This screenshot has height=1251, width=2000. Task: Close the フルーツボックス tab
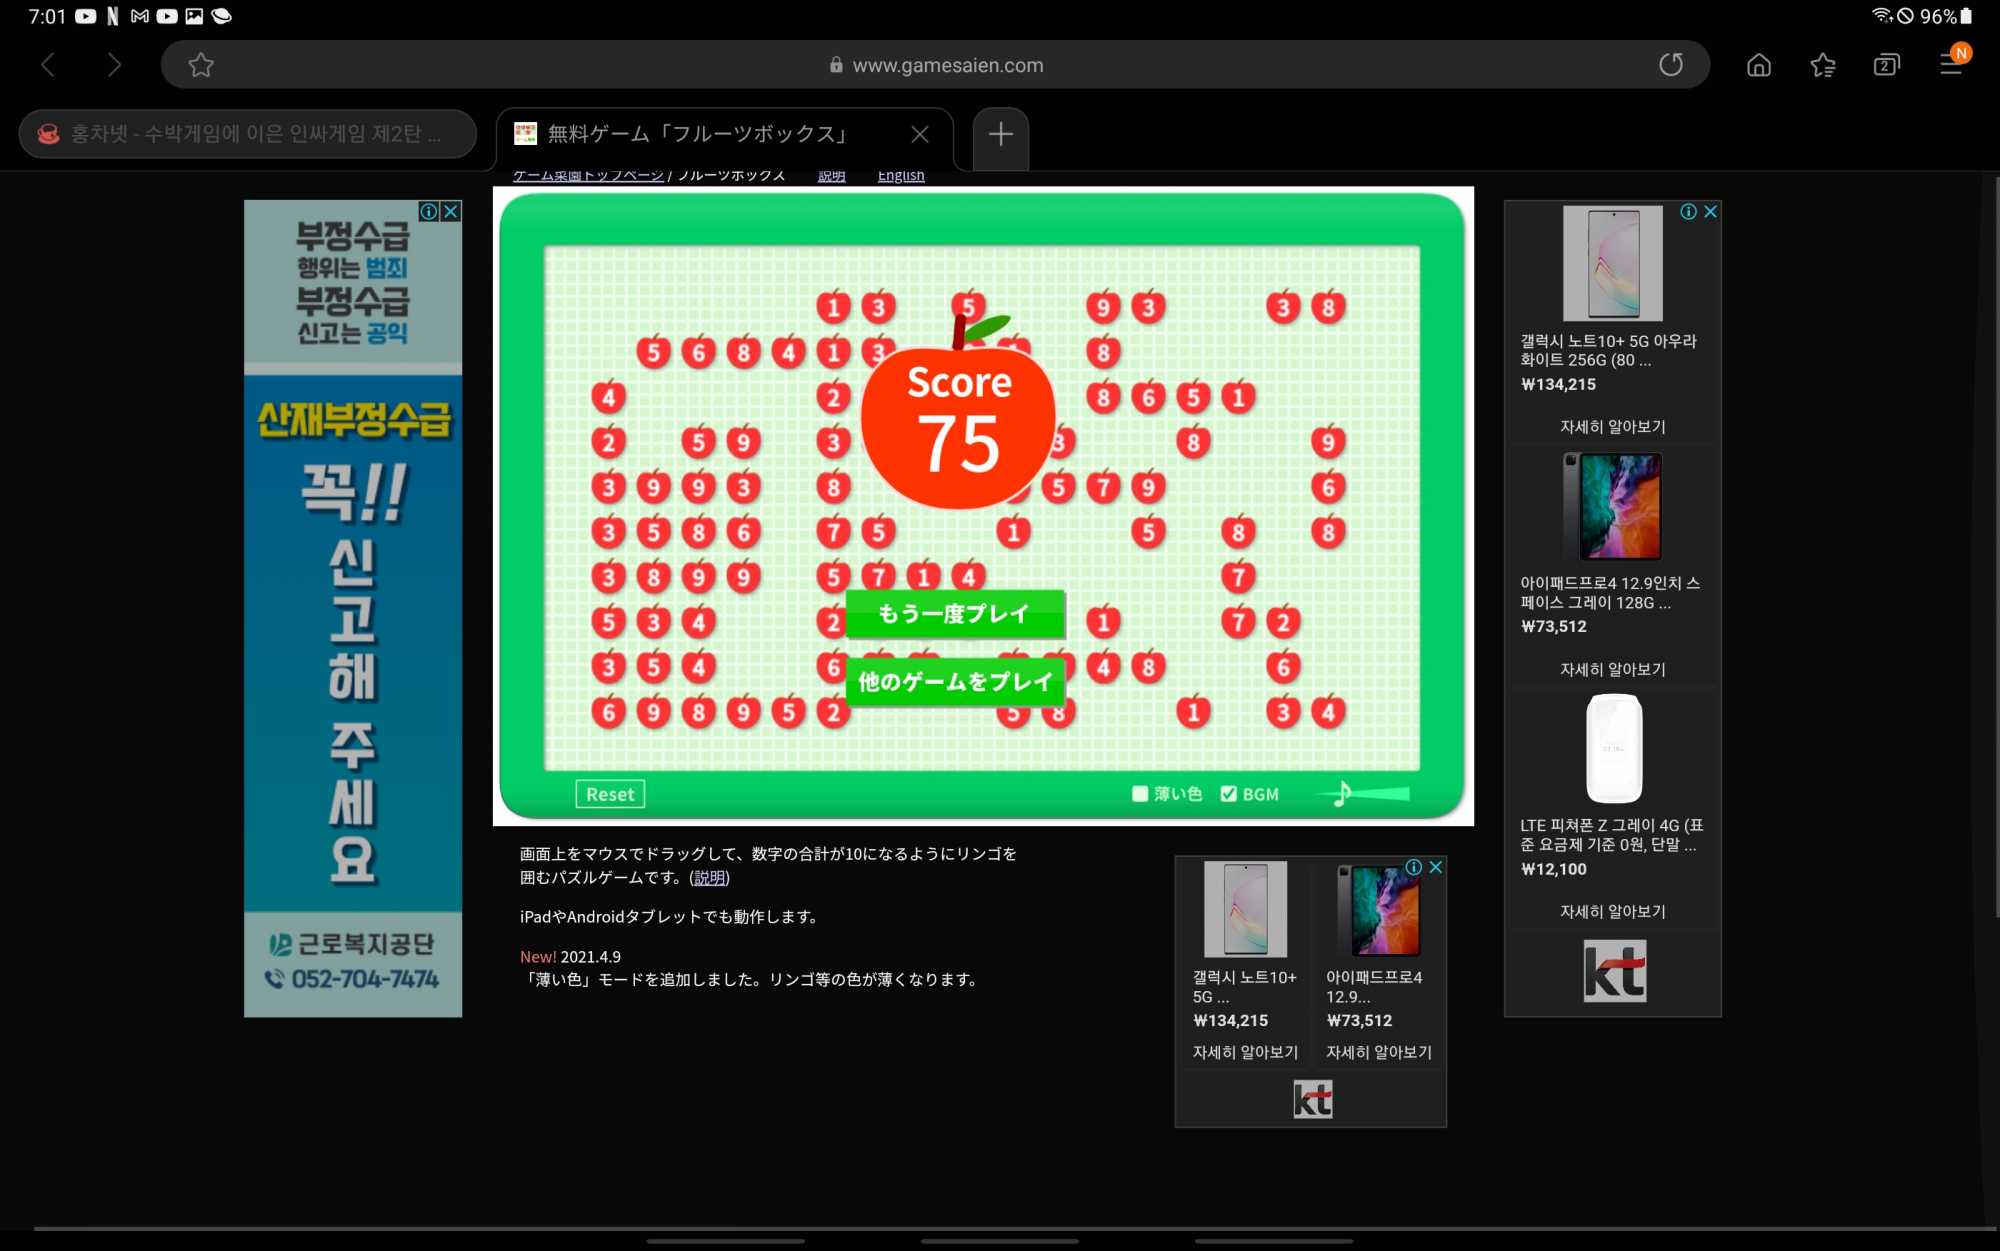(x=920, y=134)
